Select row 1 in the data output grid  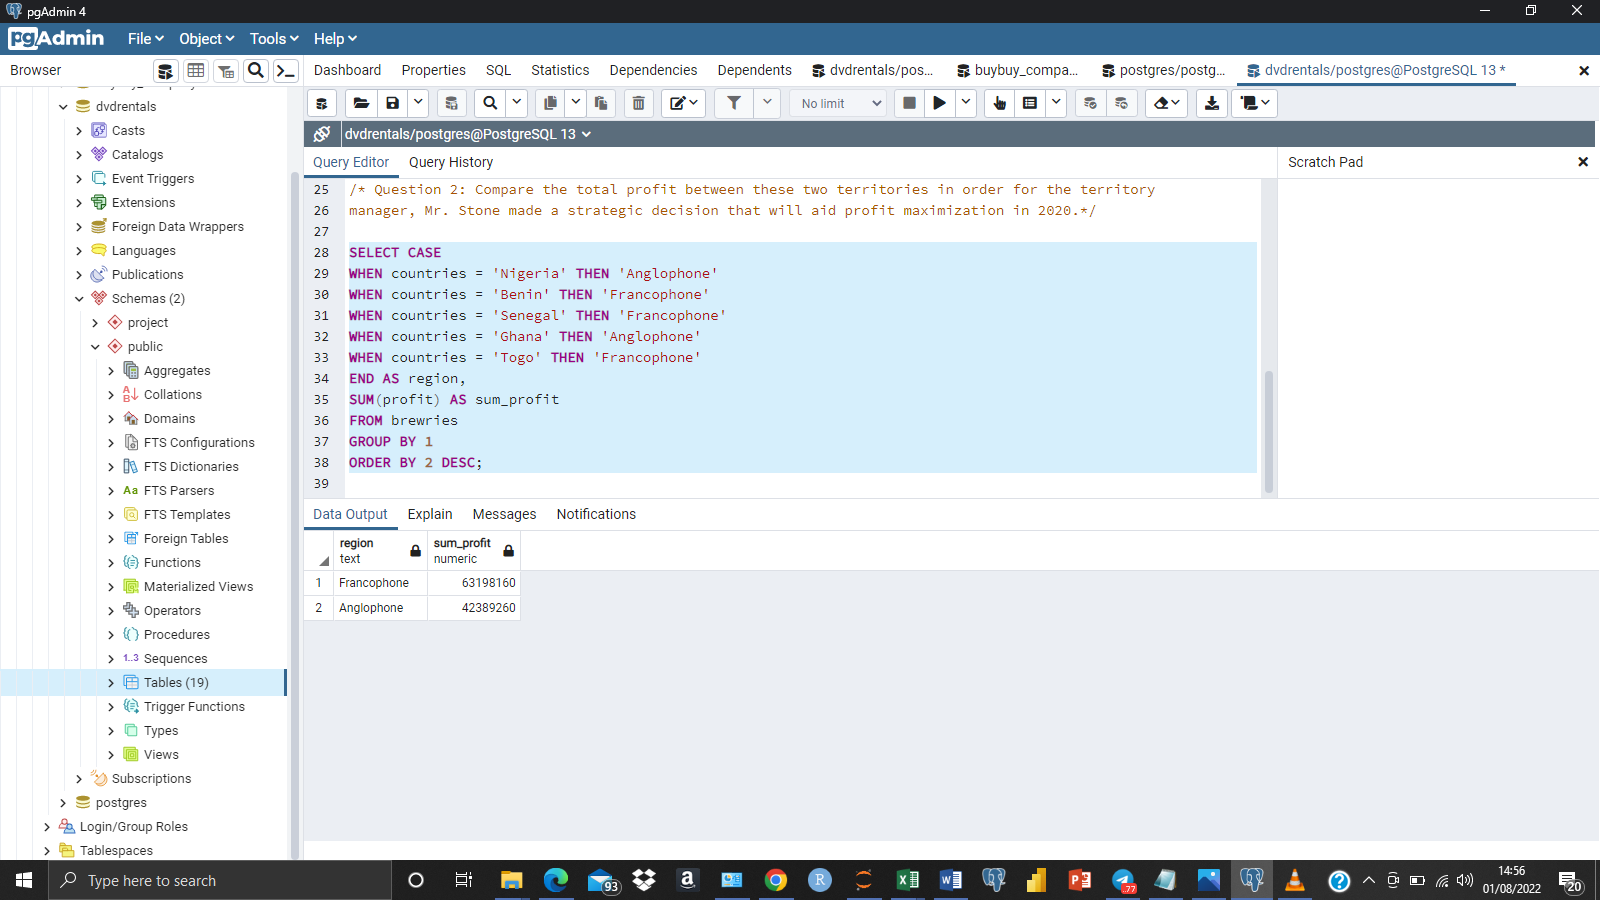318,582
